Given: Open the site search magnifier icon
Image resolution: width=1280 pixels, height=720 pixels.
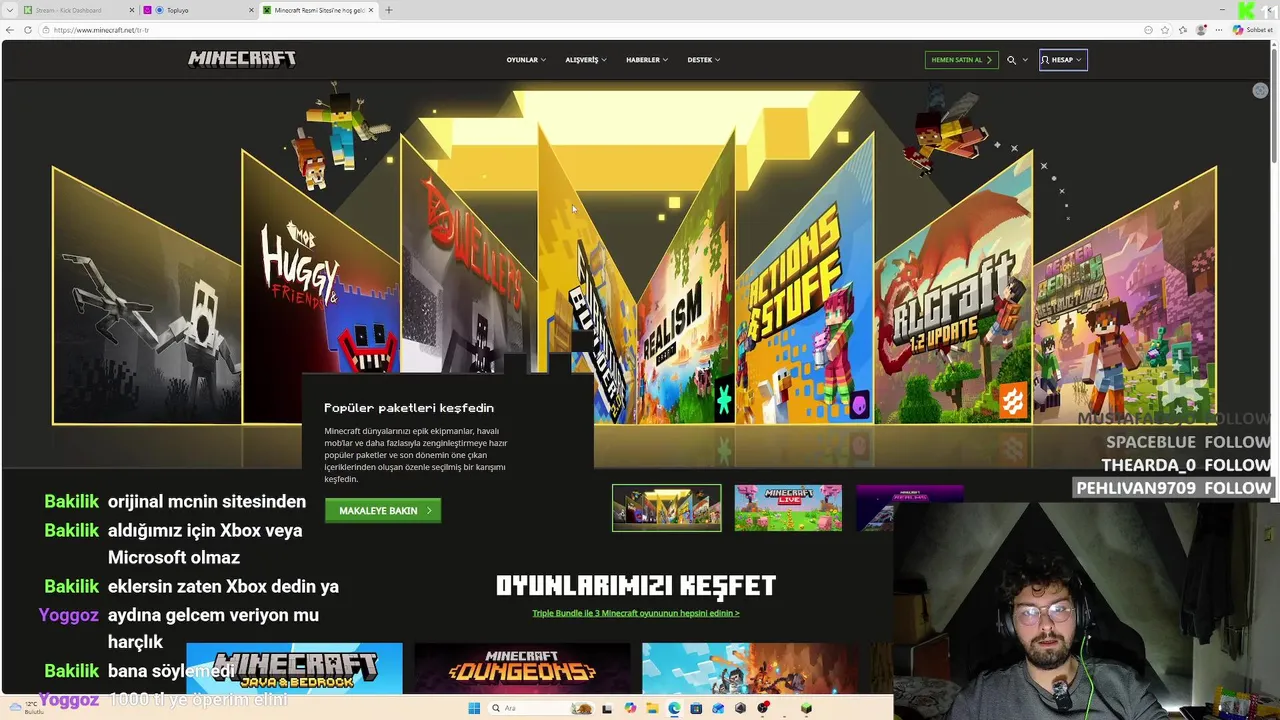Looking at the screenshot, I should (x=1011, y=60).
